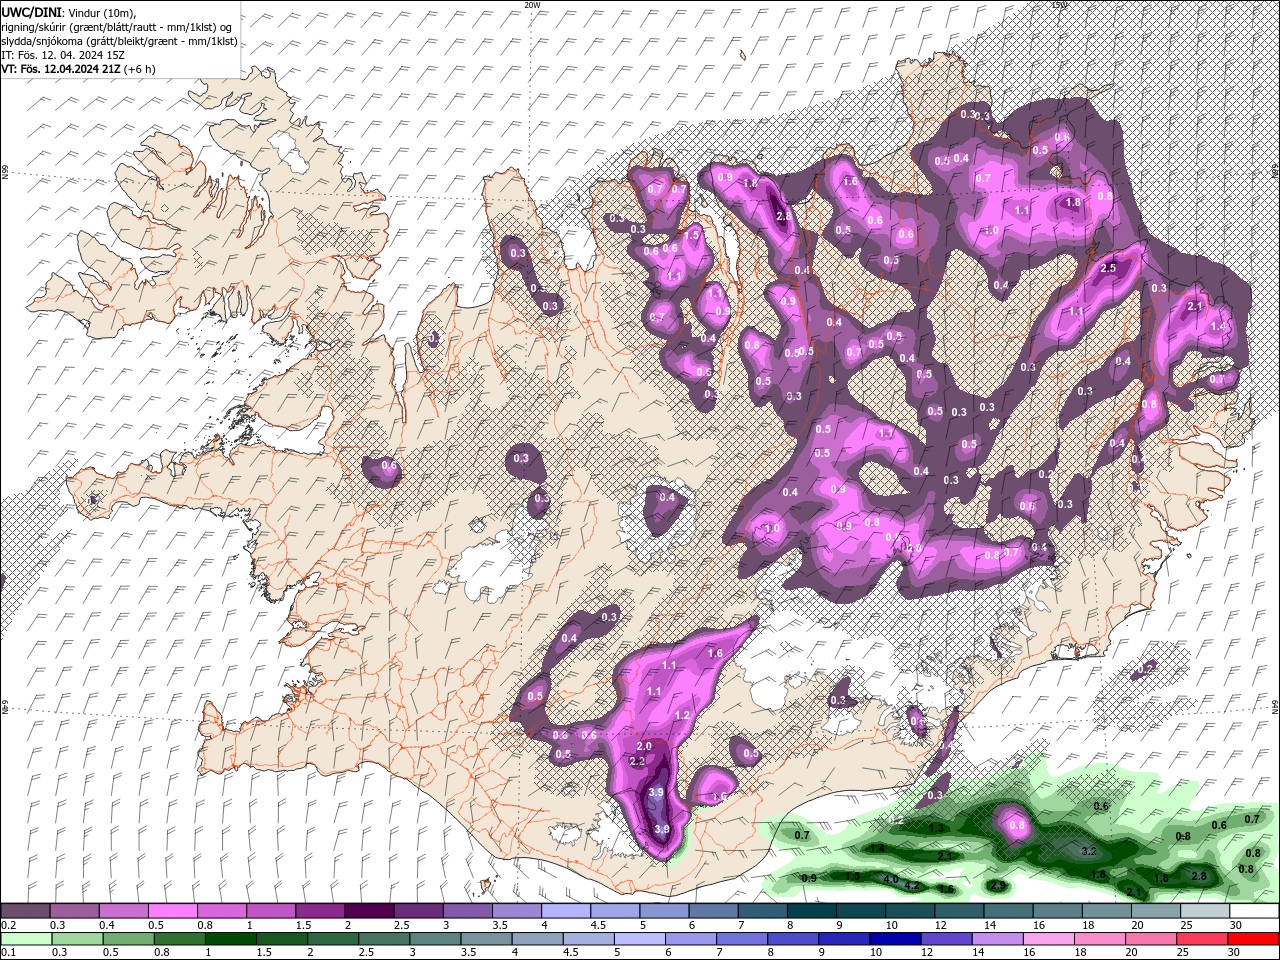Click the snow legend swatch labeled 1.5

pyautogui.click(x=319, y=911)
